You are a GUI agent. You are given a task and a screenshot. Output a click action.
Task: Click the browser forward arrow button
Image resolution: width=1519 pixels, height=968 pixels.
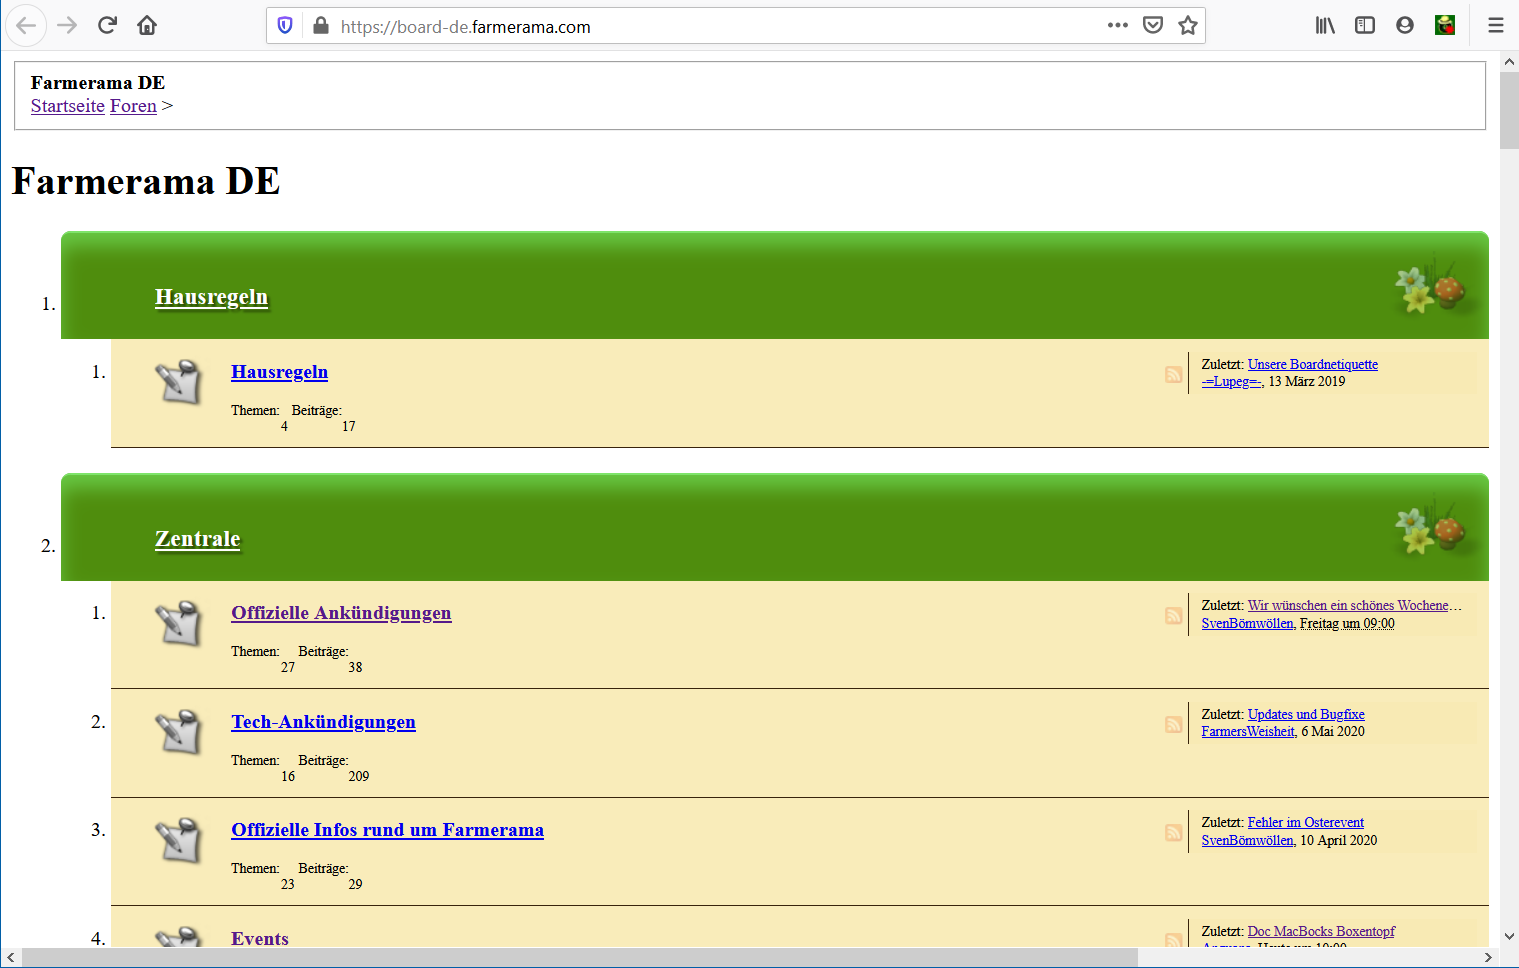click(x=67, y=26)
